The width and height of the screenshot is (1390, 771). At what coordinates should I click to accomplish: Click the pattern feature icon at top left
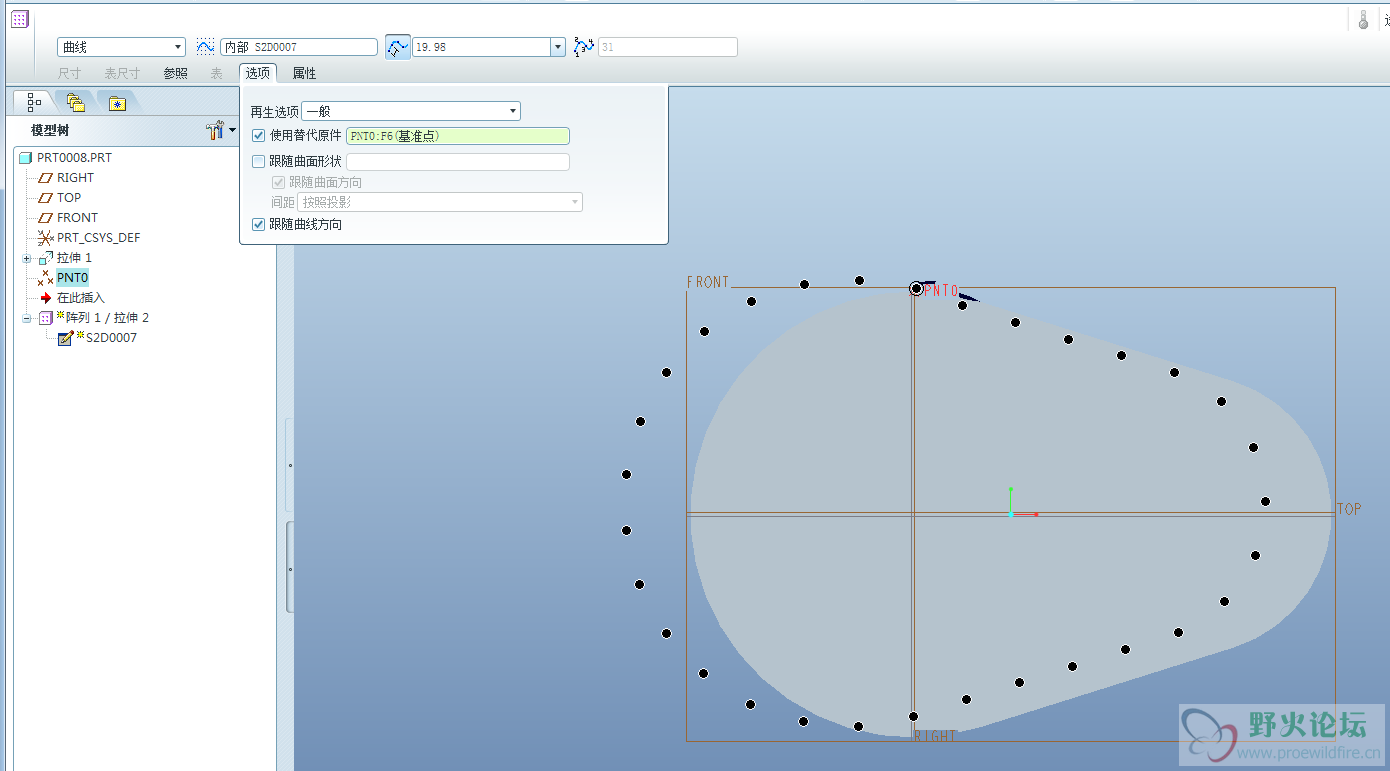coord(20,19)
